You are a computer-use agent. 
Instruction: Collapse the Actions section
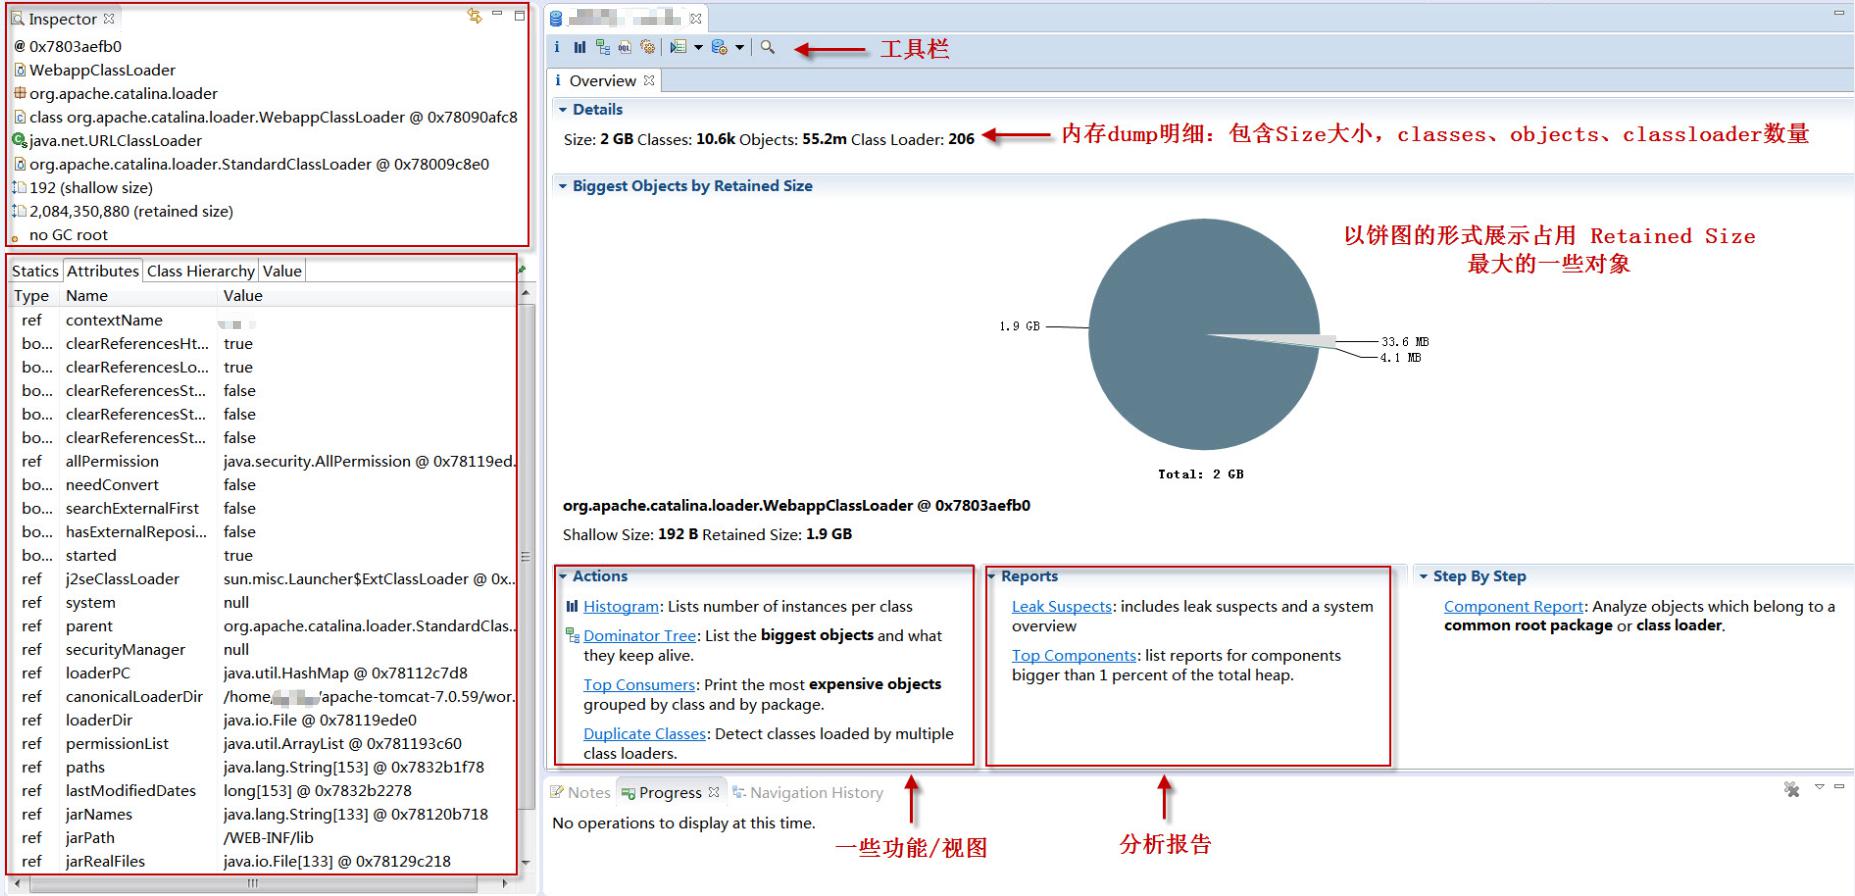563,576
